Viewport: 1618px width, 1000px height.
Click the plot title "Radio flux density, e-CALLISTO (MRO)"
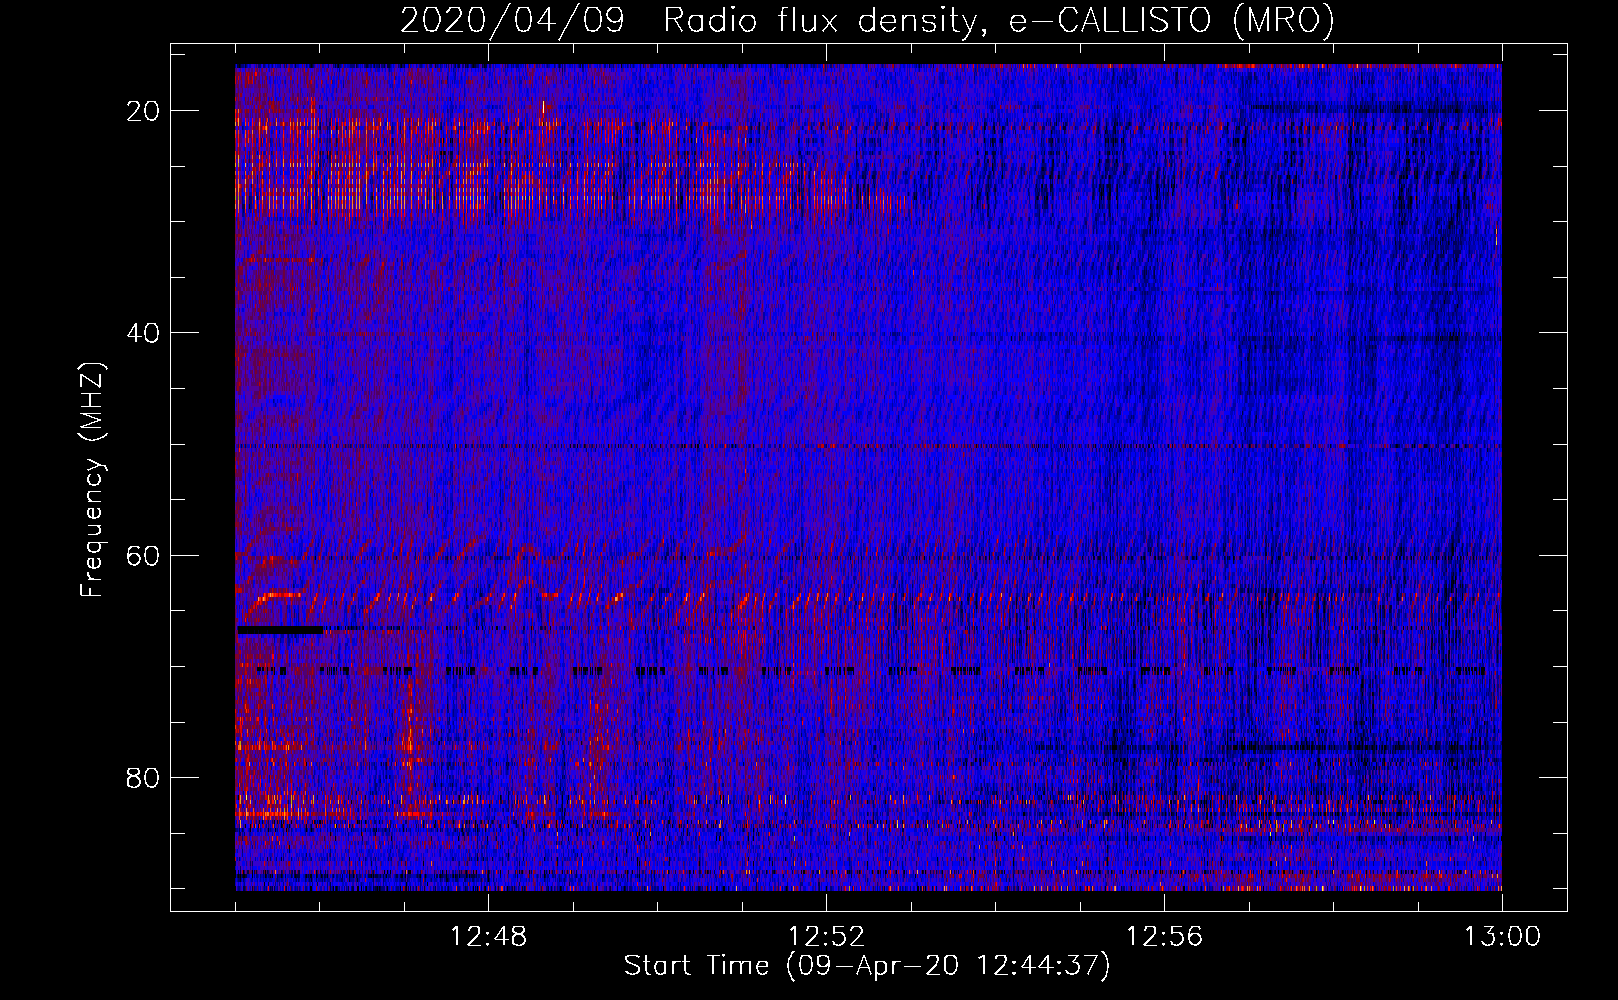[999, 20]
